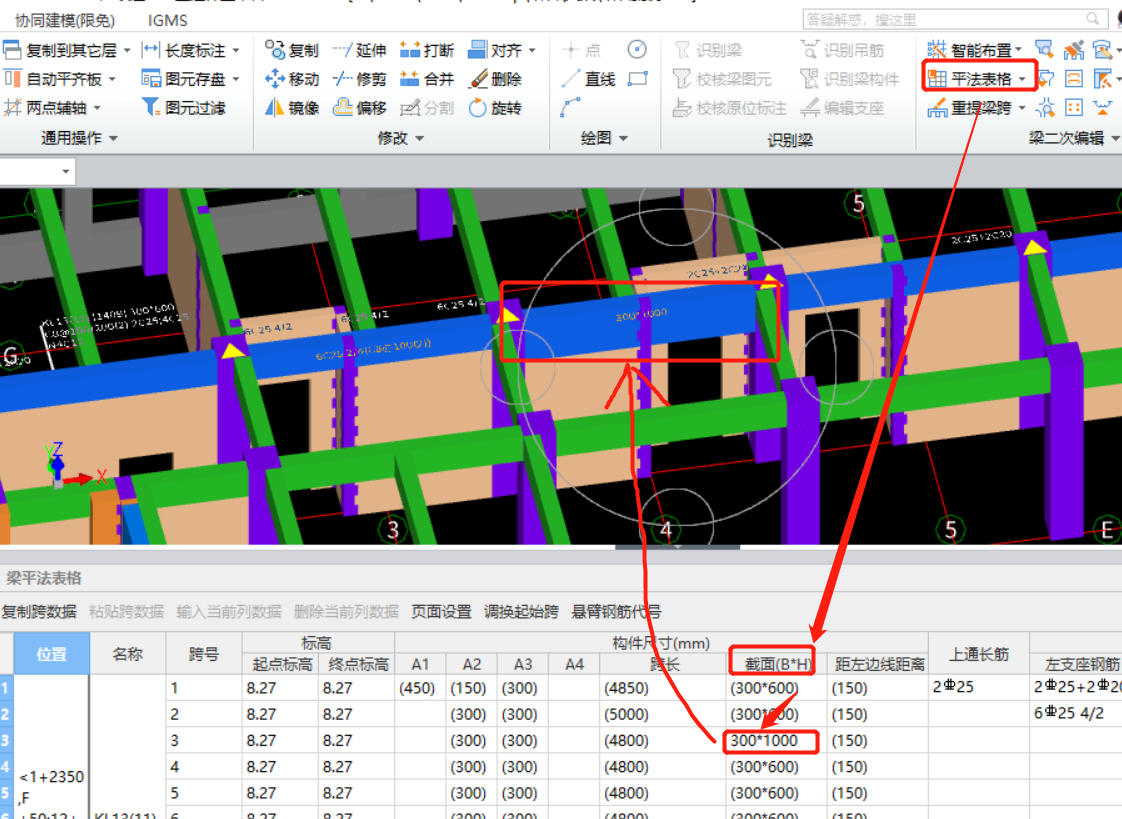
Task: Click 调换起始跨 button
Action: point(521,612)
